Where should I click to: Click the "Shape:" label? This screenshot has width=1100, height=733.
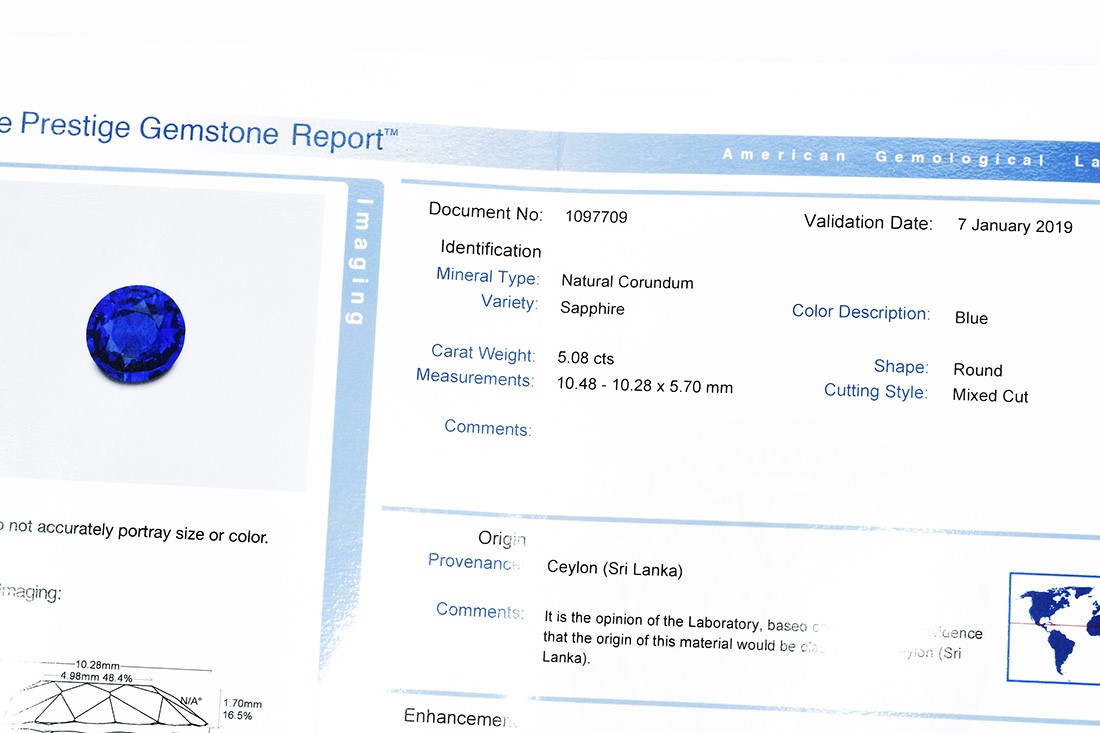click(901, 366)
